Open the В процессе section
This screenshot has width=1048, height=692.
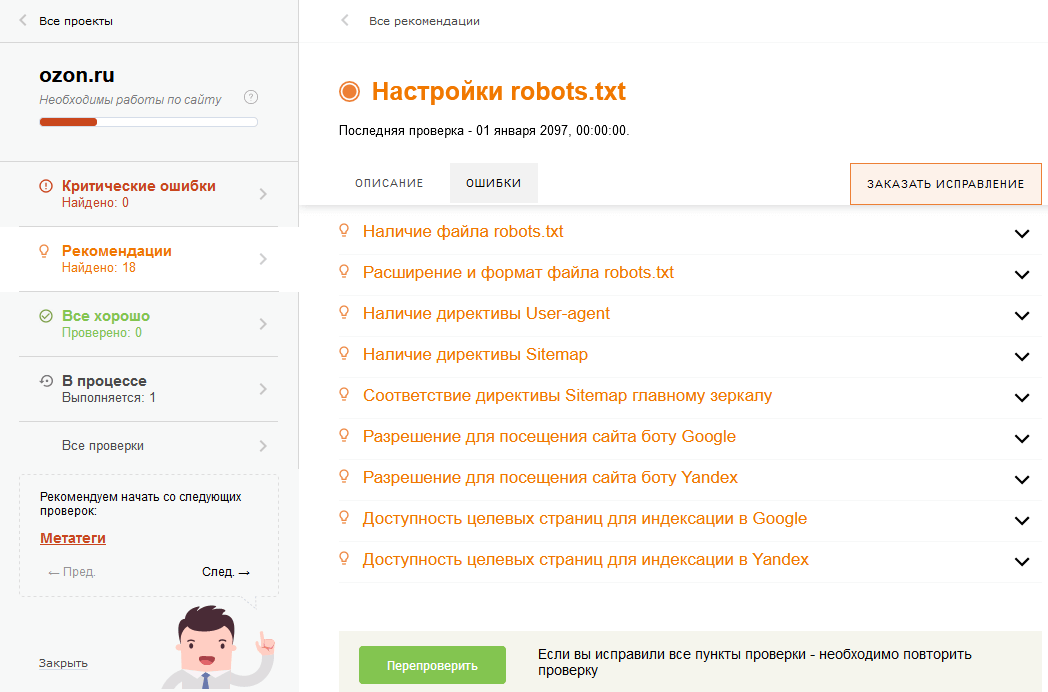[148, 388]
